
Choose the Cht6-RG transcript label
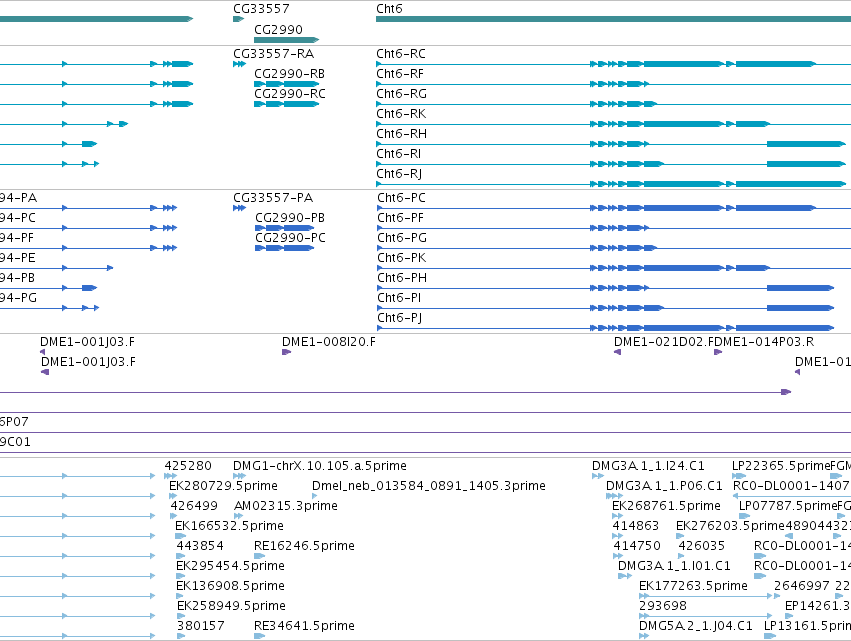402,94
